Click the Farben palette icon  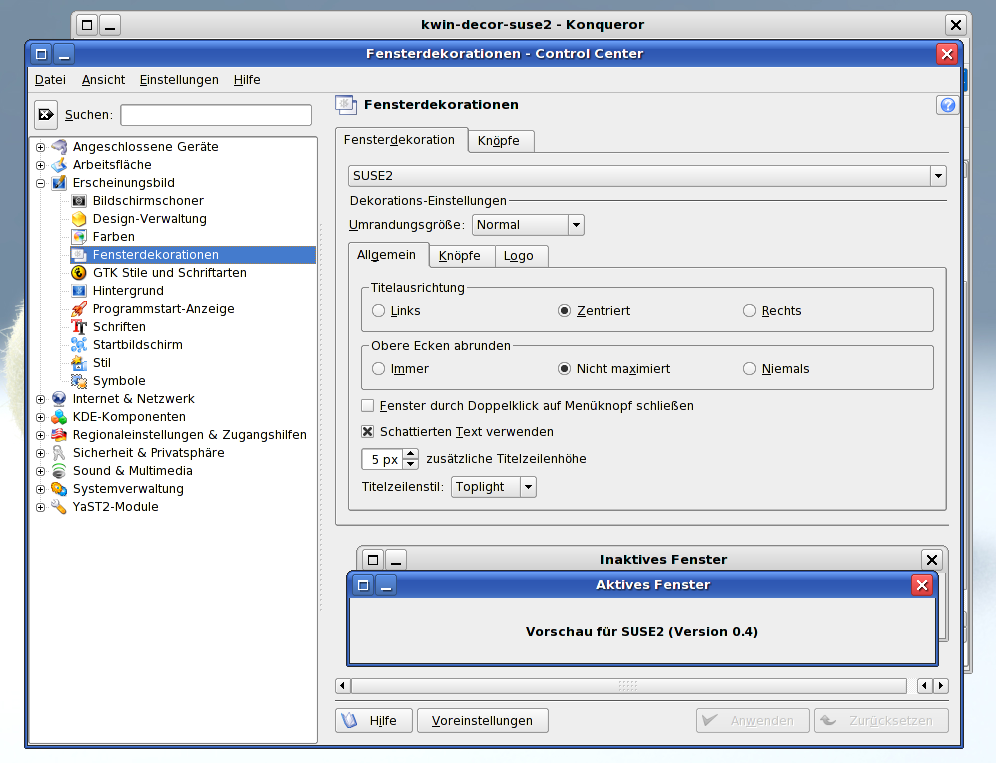tap(79, 237)
